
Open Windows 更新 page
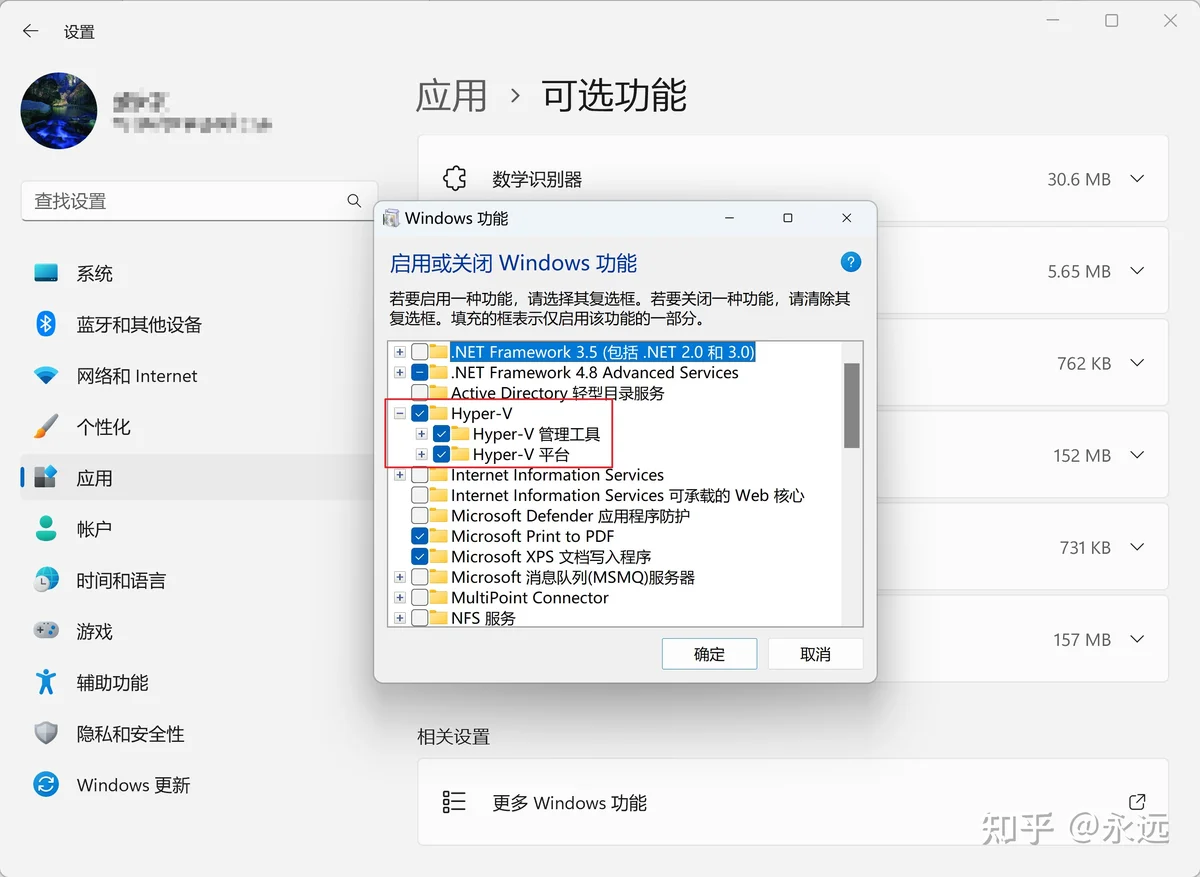198,785
